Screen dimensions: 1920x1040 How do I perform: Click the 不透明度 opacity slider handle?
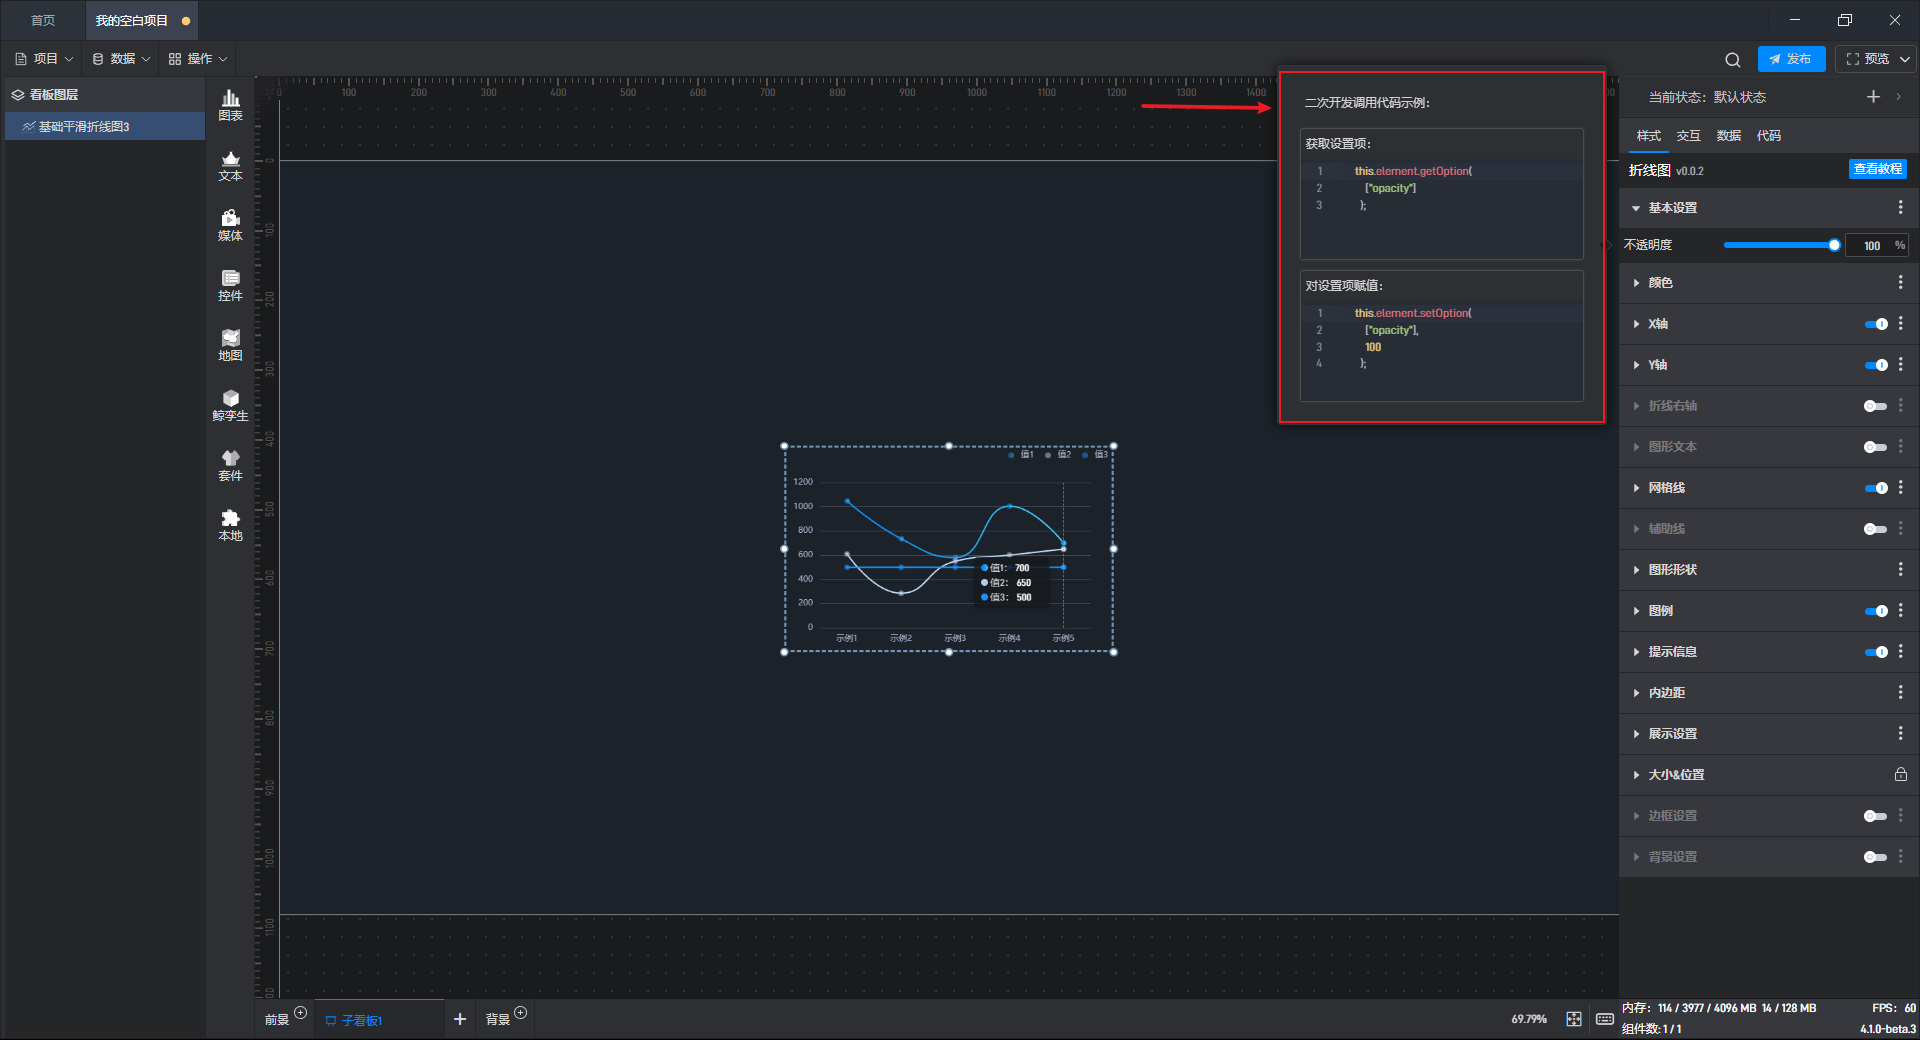(x=1834, y=245)
